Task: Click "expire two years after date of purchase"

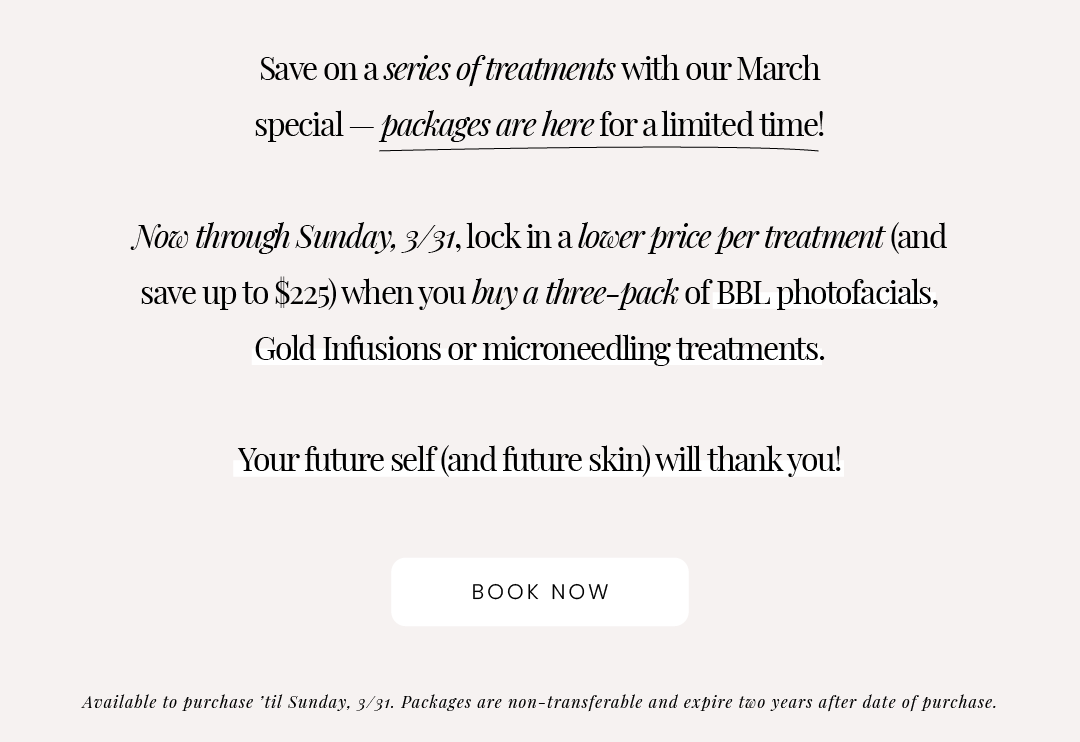Action: (839, 702)
